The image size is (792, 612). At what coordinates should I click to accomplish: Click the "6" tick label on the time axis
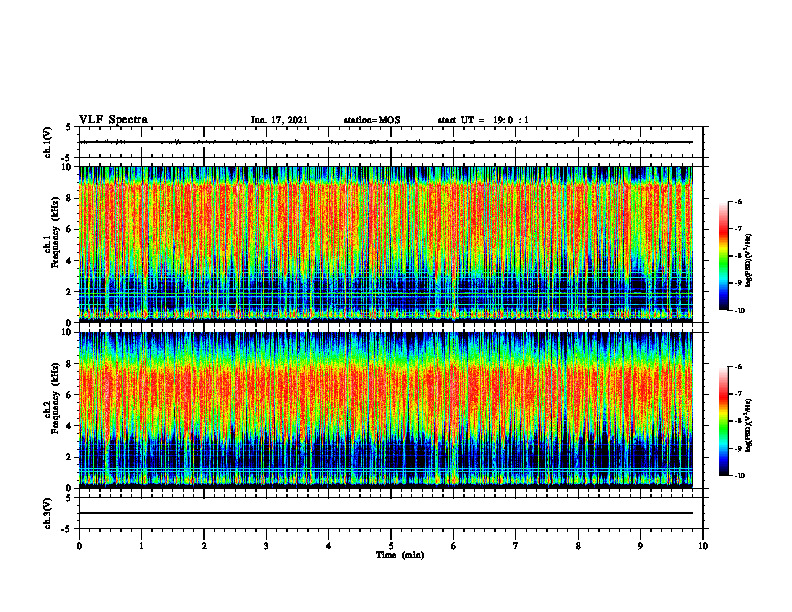pyautogui.click(x=454, y=546)
